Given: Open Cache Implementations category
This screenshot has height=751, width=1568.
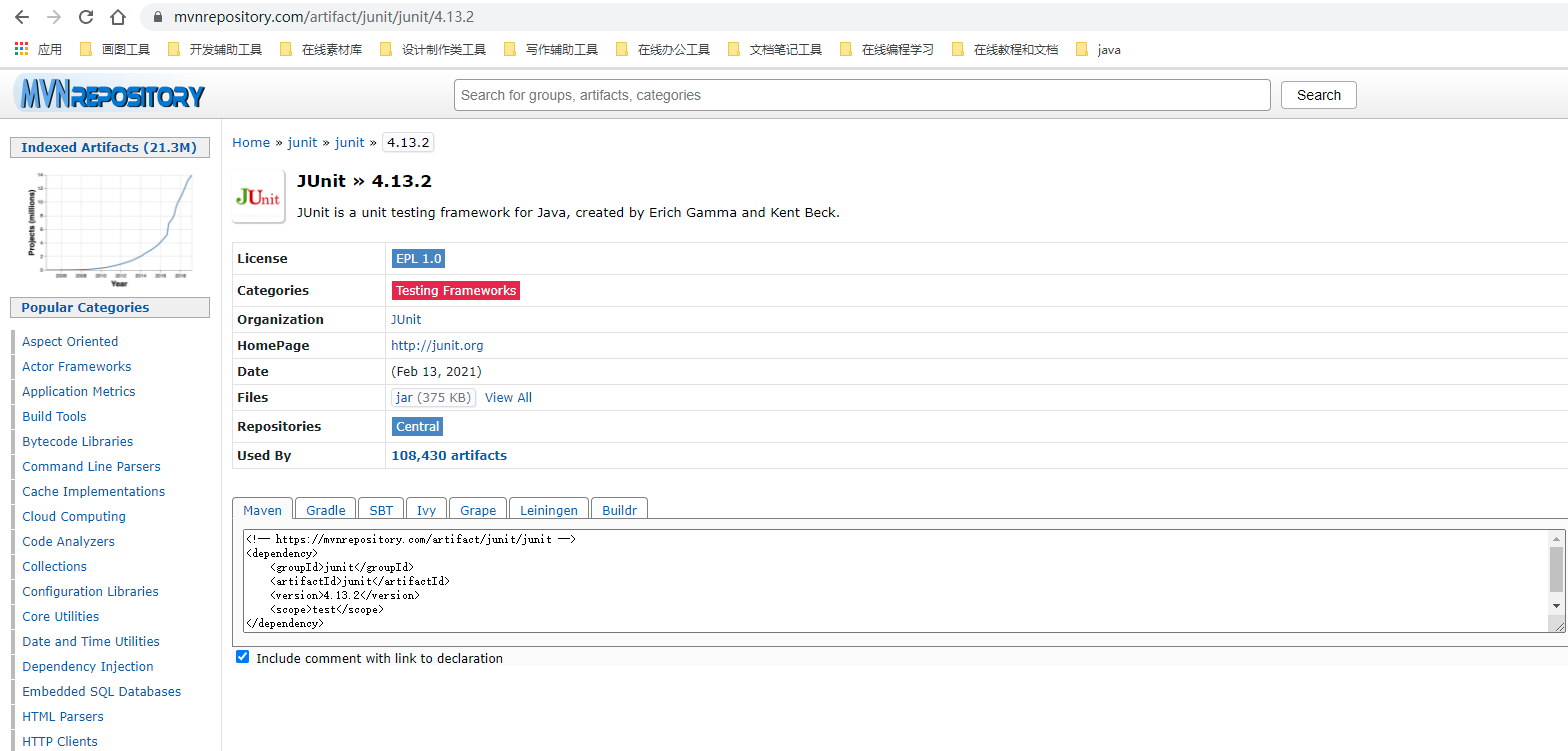Looking at the screenshot, I should [x=94, y=491].
